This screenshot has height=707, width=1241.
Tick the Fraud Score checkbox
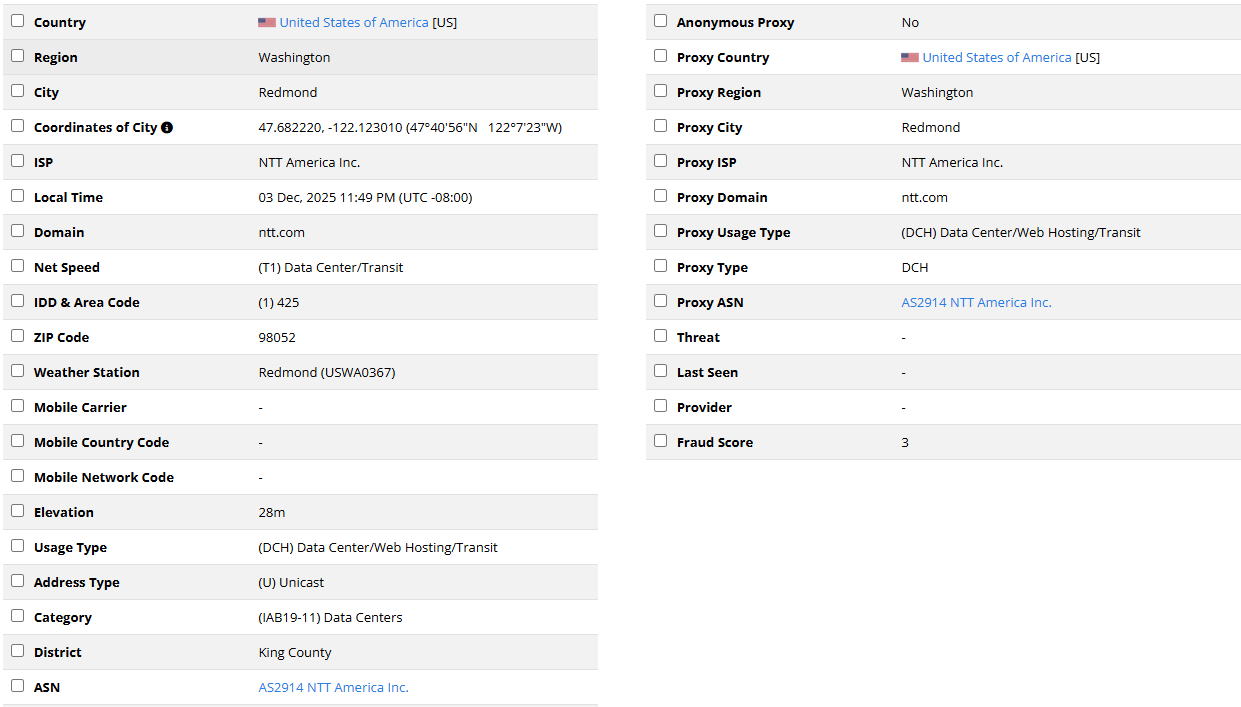click(x=661, y=441)
